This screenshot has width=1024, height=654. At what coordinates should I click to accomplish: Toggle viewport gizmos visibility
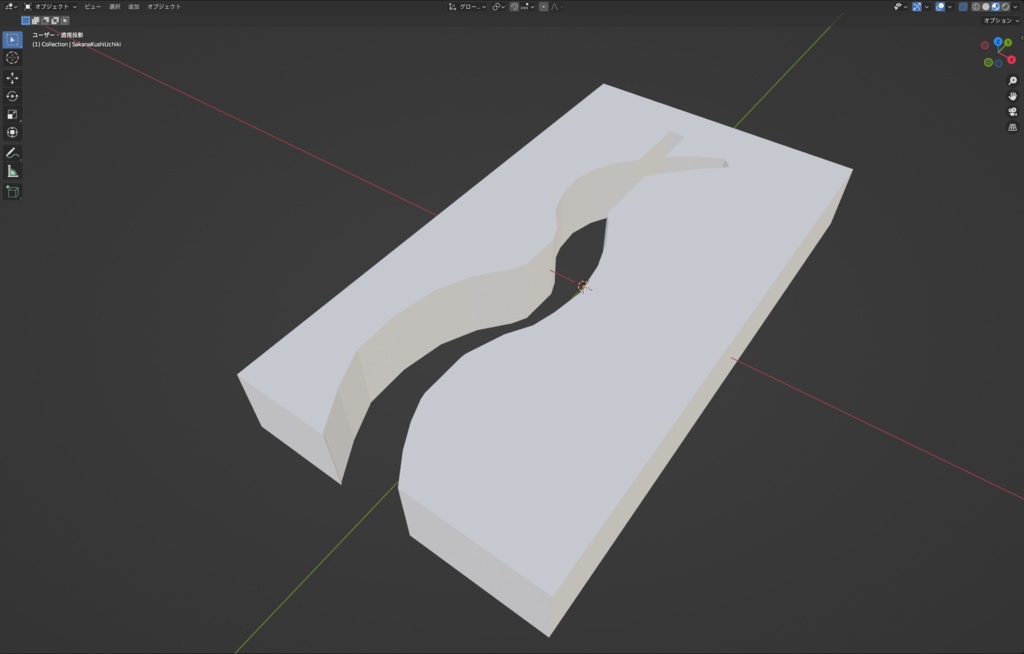coord(917,7)
